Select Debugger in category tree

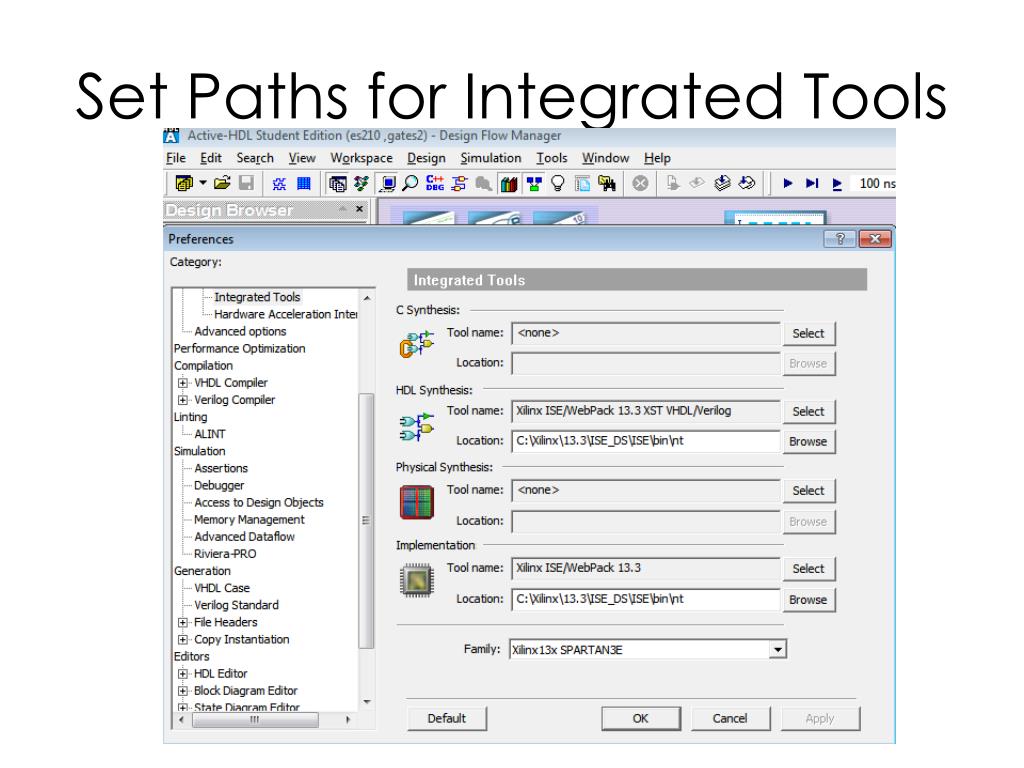tap(219, 485)
